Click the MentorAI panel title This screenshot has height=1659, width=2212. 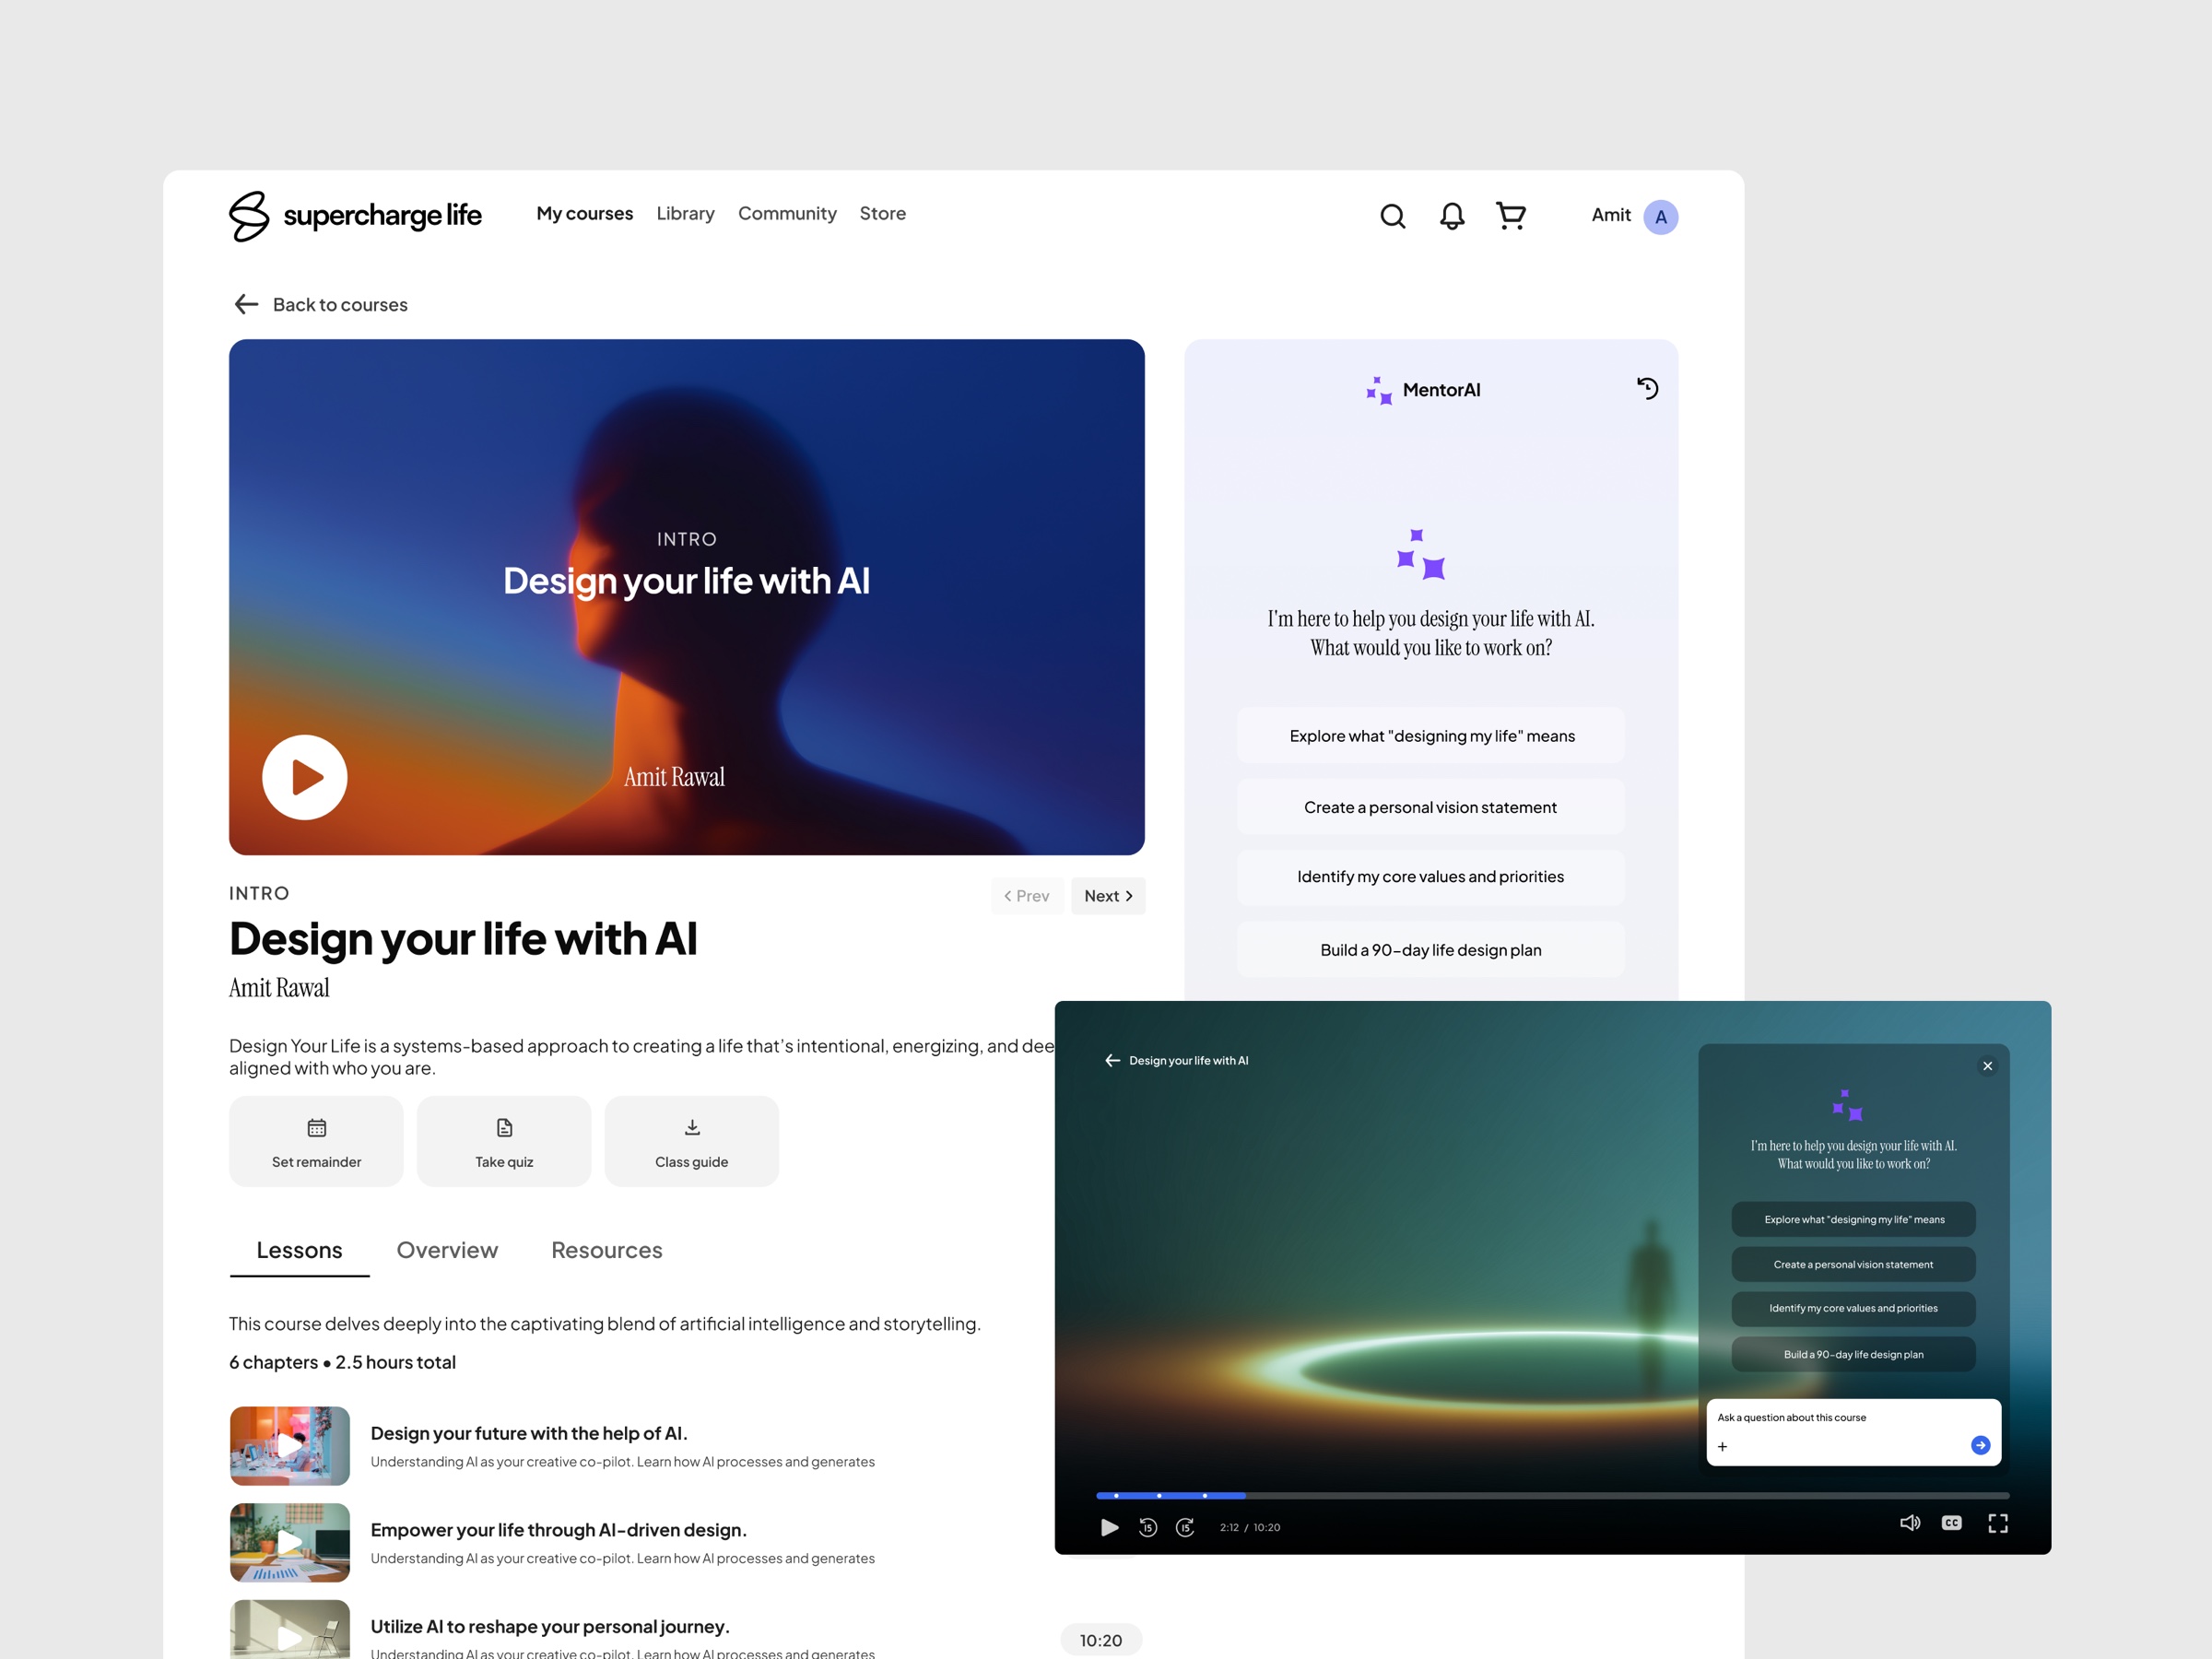pos(1441,390)
